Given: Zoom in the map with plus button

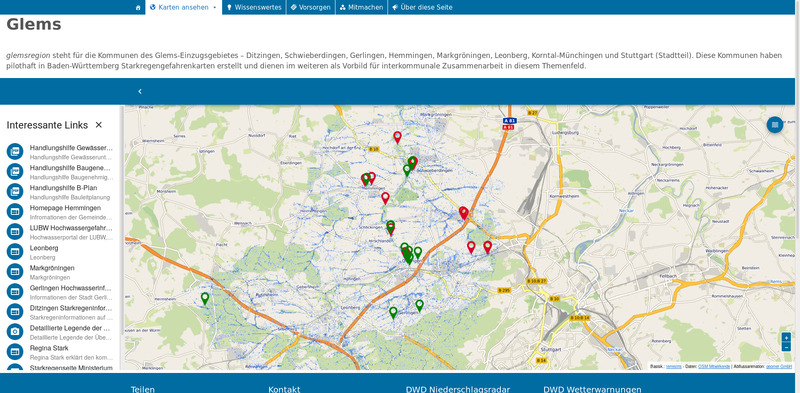Looking at the screenshot, I should coord(786,337).
